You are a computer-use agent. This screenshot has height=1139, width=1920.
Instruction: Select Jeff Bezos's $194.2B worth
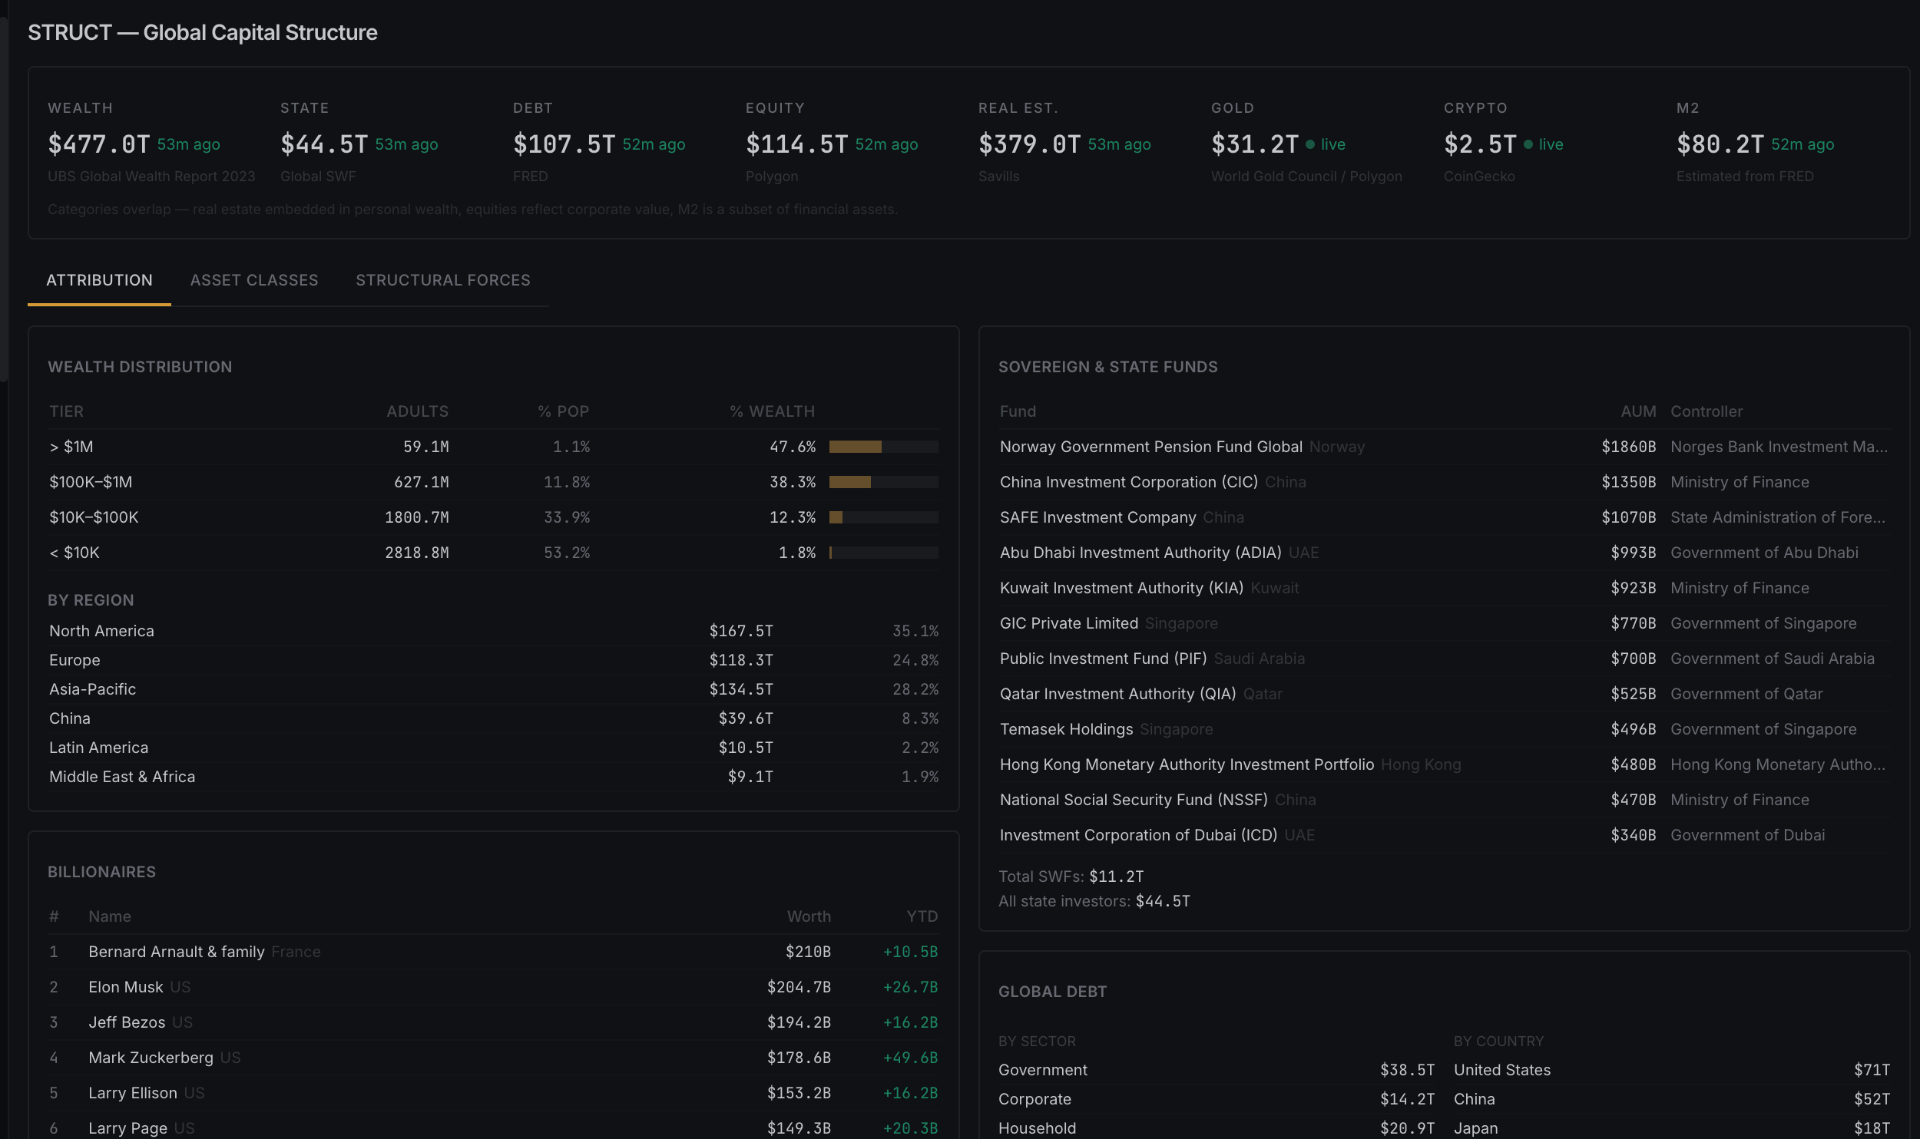799,1022
